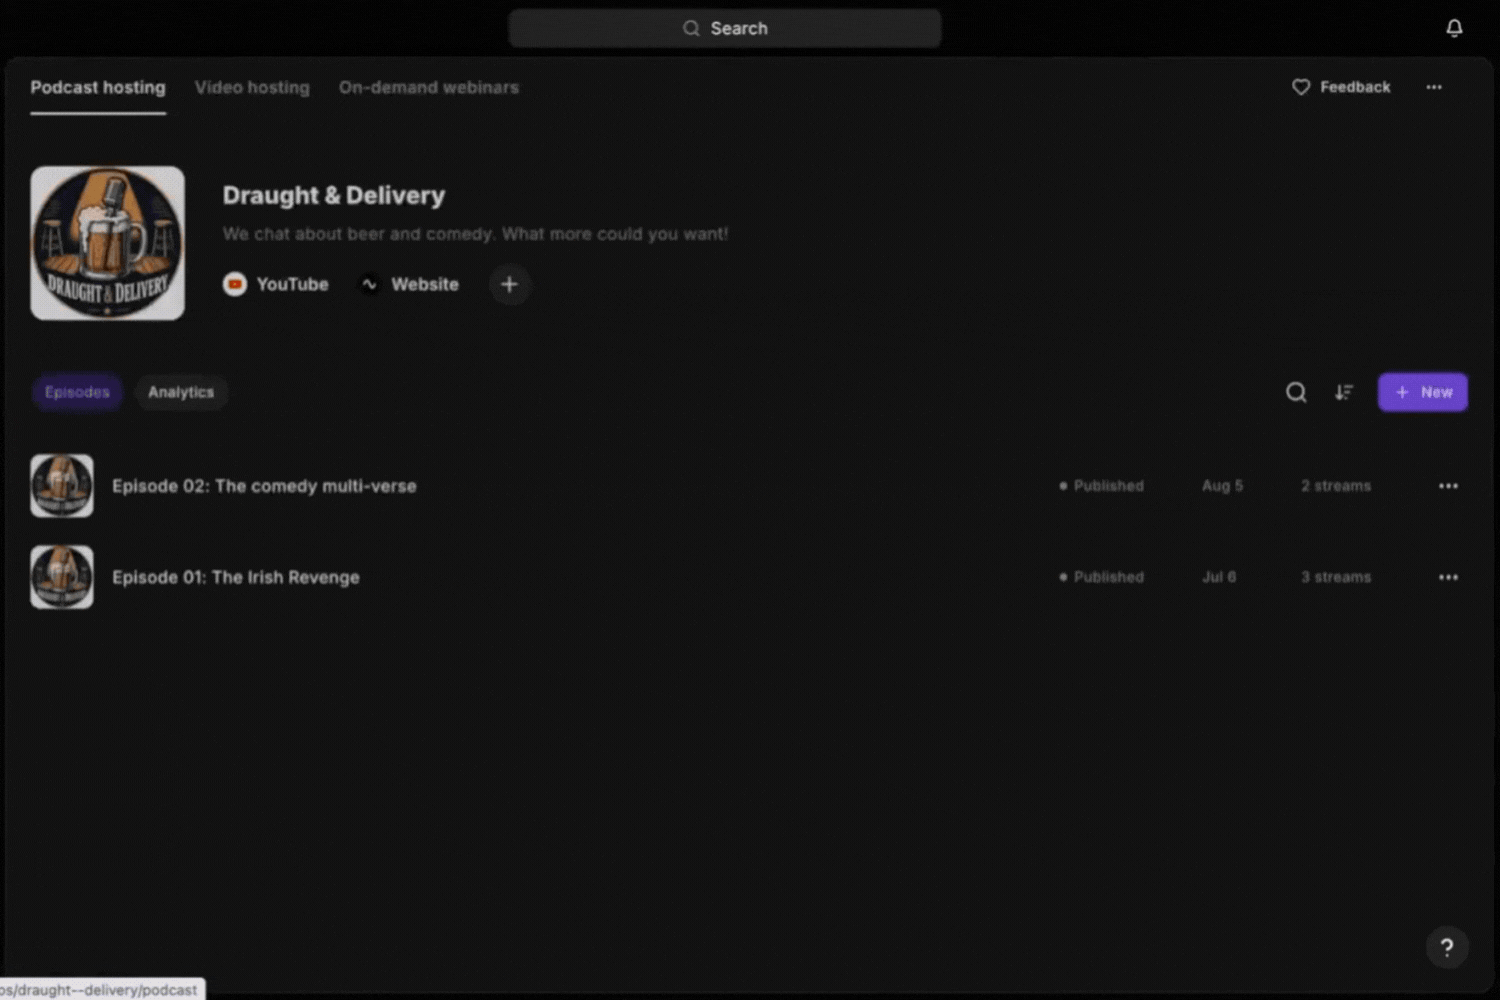The image size is (1500, 1000).
Task: Switch to the Analytics tab
Action: coord(181,392)
